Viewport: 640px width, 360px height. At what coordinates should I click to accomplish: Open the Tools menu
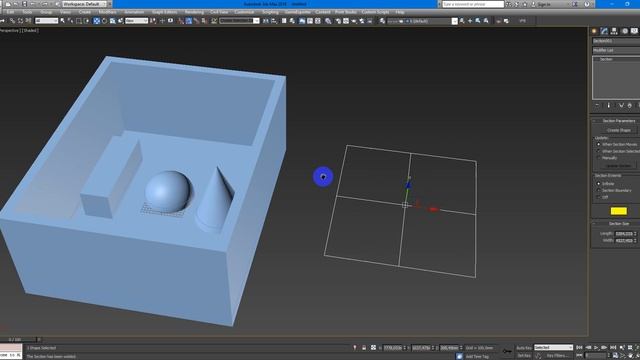point(27,12)
